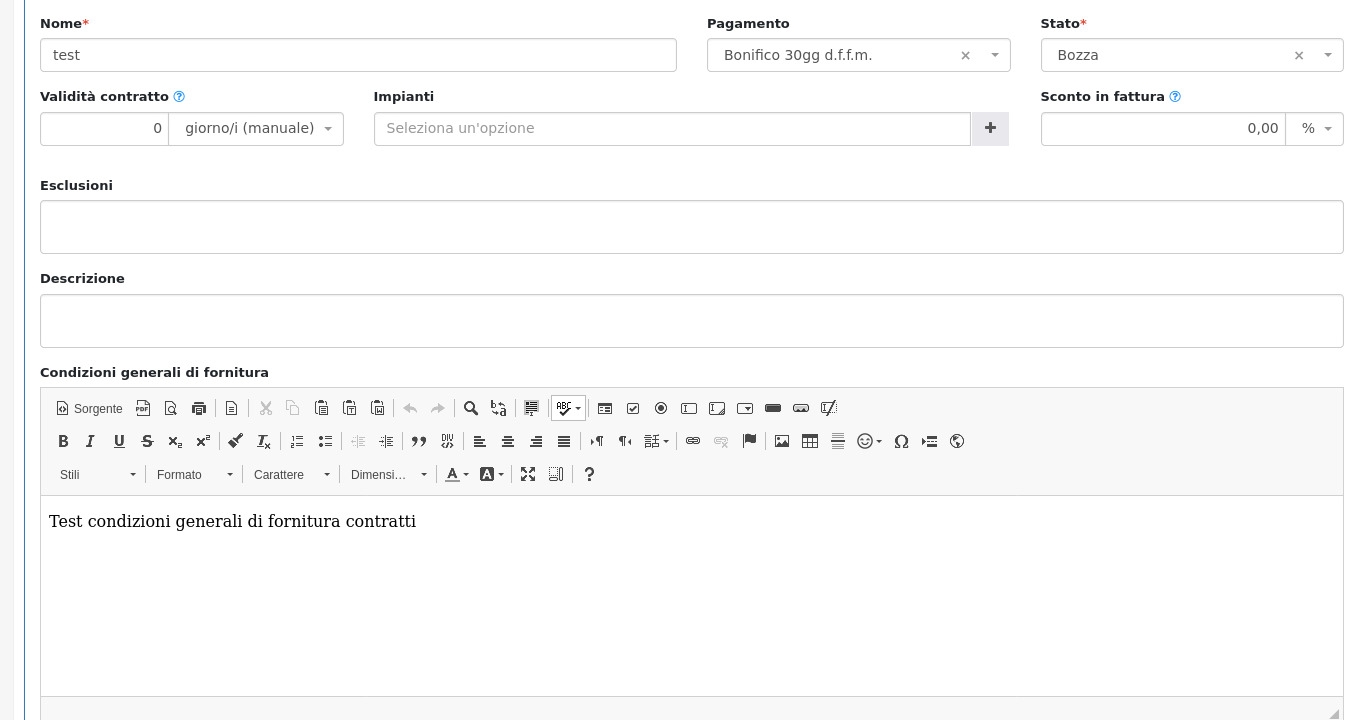Screen dimensions: 1351x720
Task: Toggle Sorgente source view
Action: pos(89,408)
